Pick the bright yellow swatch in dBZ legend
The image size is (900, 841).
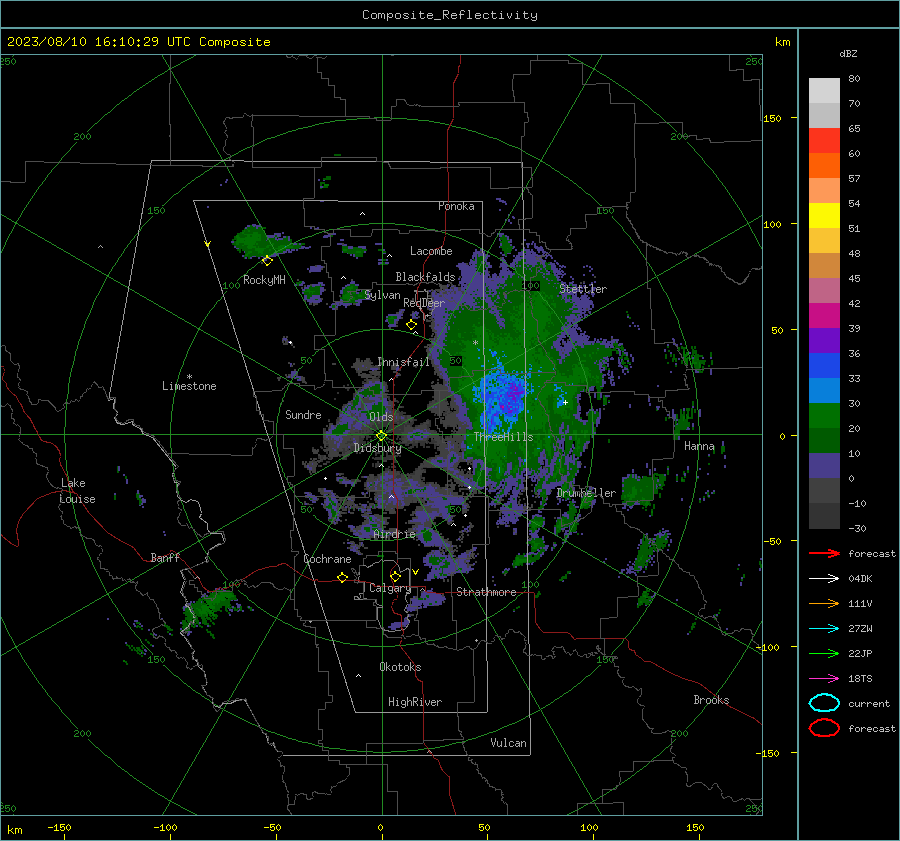click(x=824, y=215)
